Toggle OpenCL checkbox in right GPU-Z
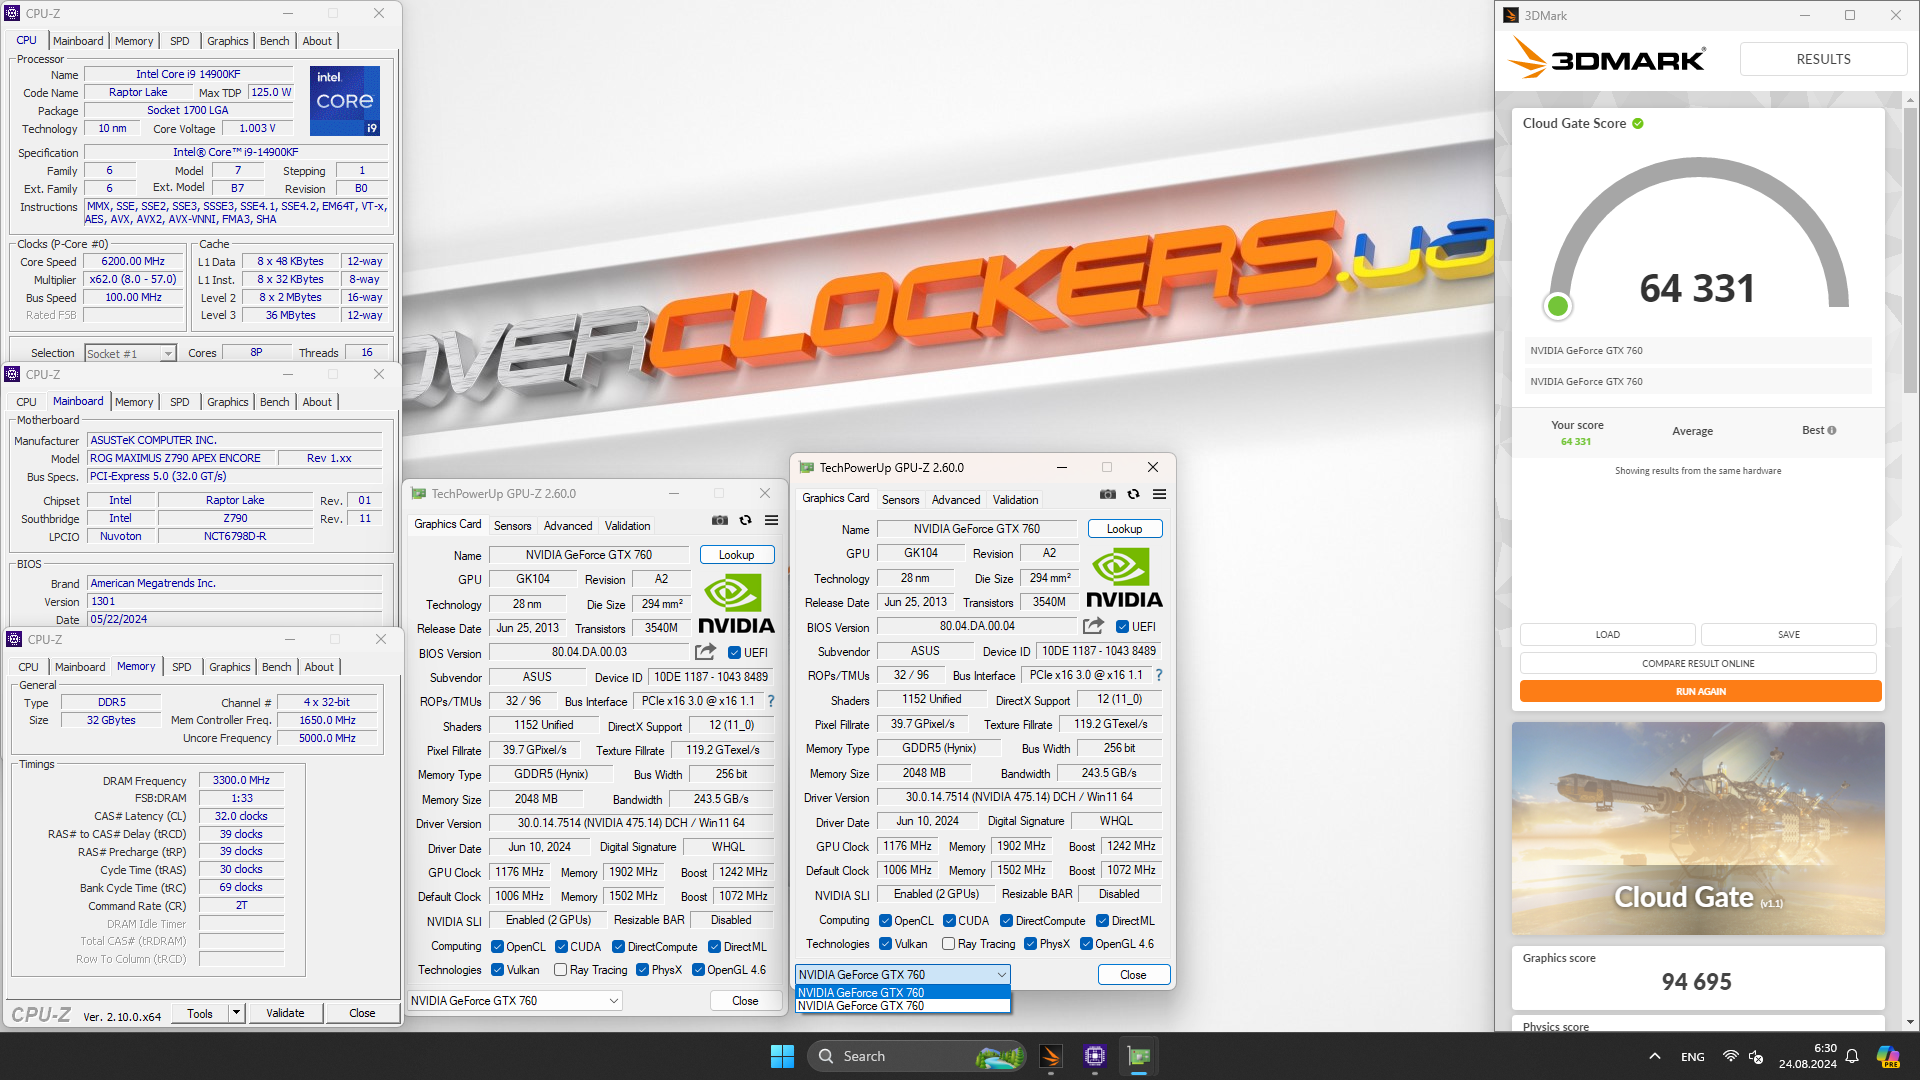1920x1080 pixels. point(885,921)
